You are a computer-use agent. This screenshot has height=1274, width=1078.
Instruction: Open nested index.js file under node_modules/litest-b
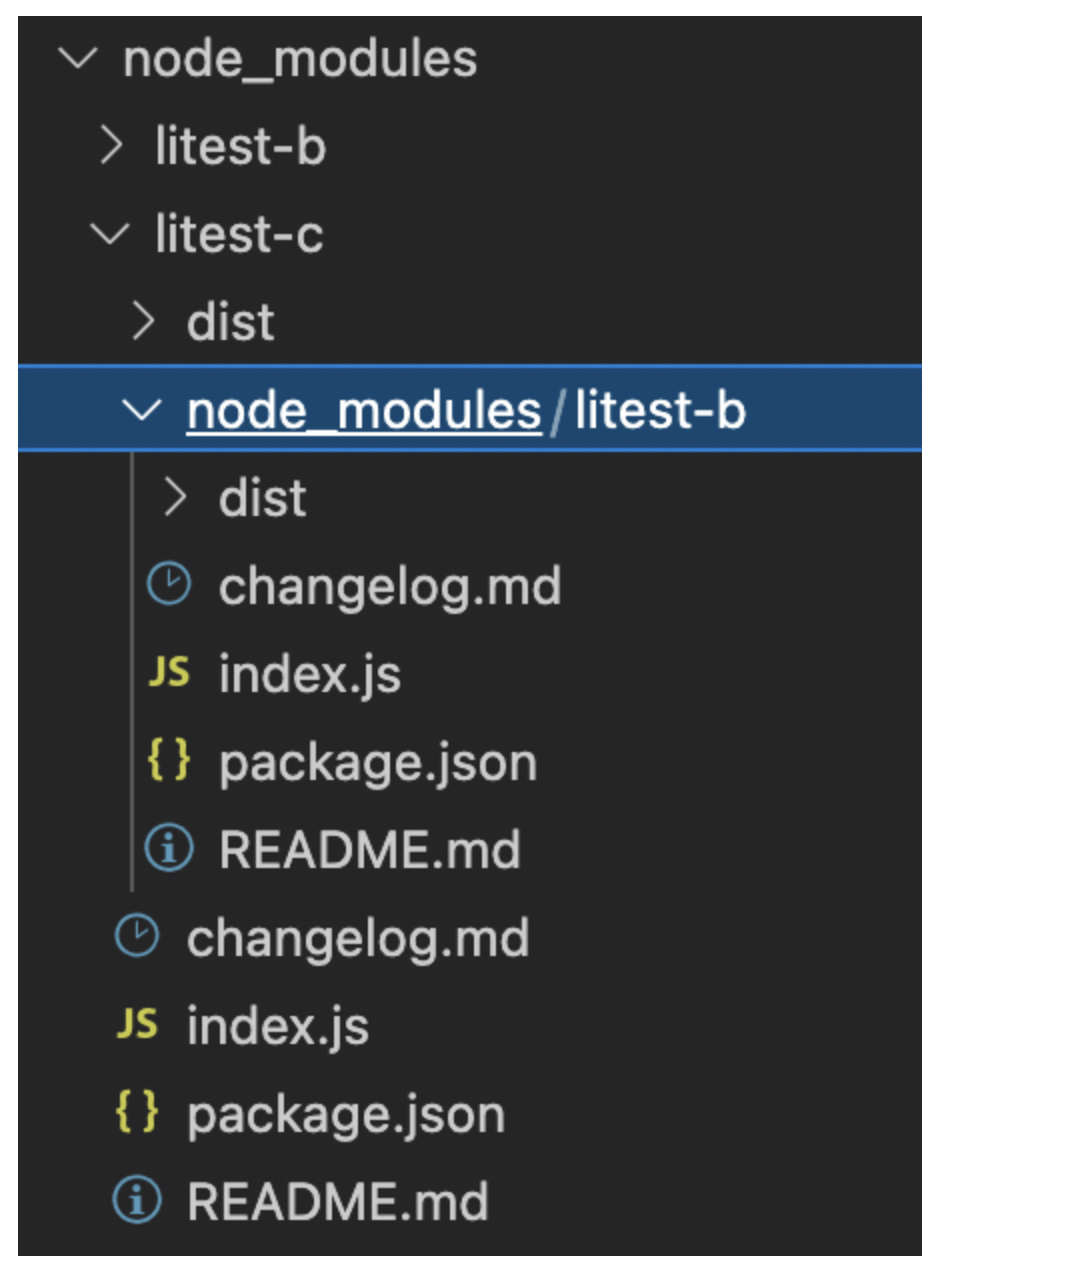[x=310, y=675]
